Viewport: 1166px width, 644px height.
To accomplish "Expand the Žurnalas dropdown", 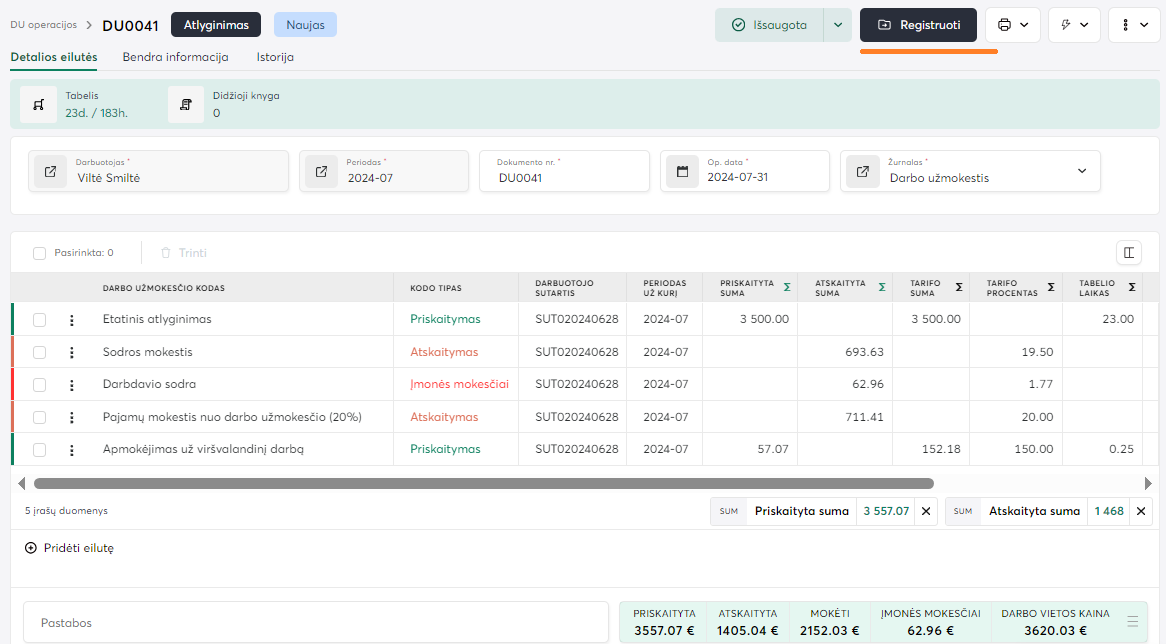I will click(1081, 171).
